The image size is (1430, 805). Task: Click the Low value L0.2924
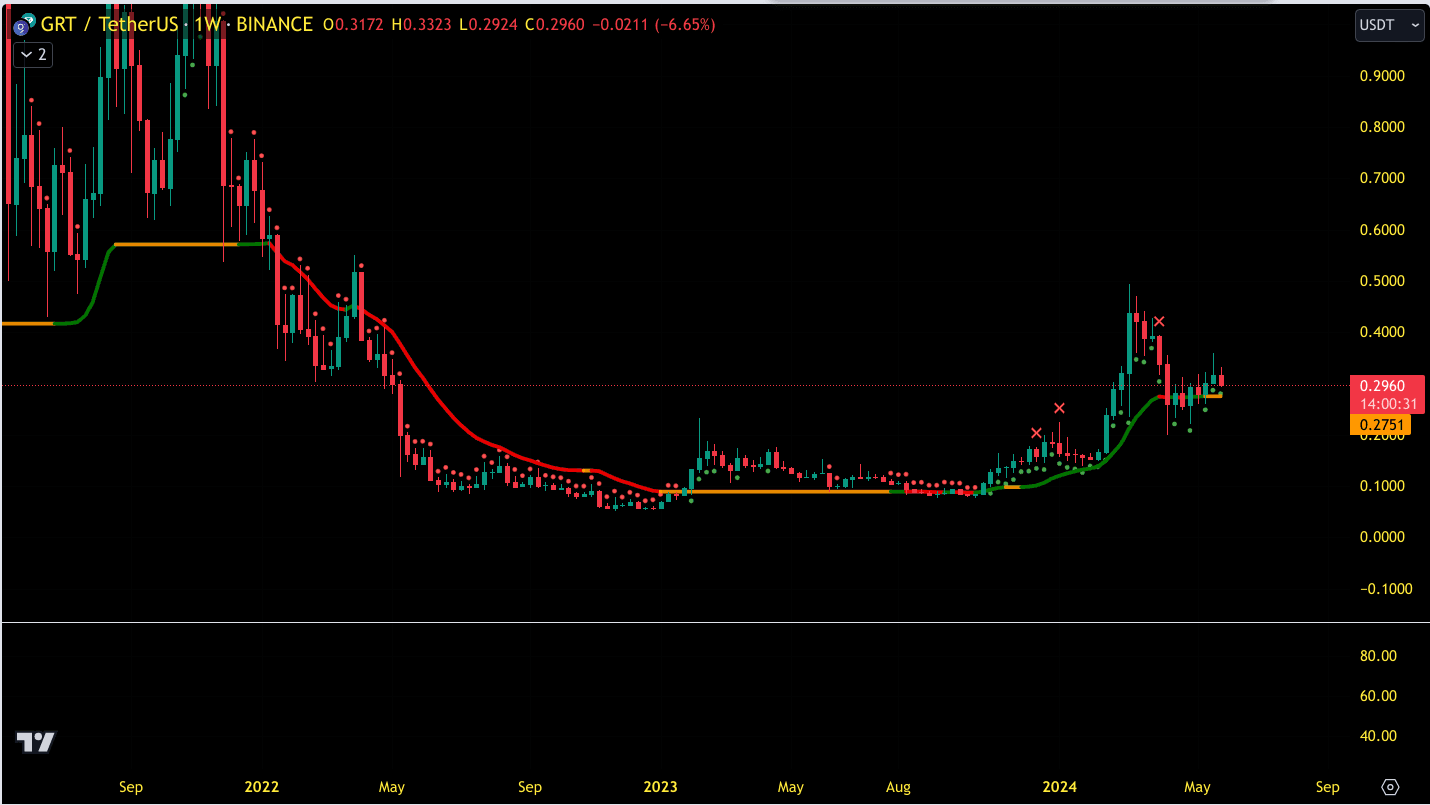click(488, 25)
